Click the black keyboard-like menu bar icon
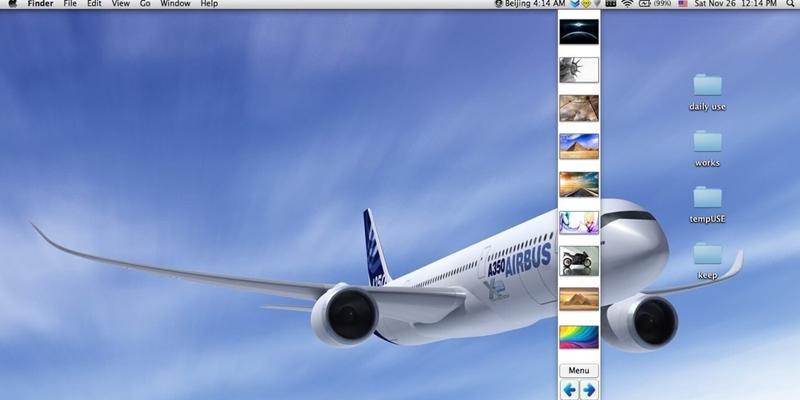The width and height of the screenshot is (800, 400). point(611,4)
